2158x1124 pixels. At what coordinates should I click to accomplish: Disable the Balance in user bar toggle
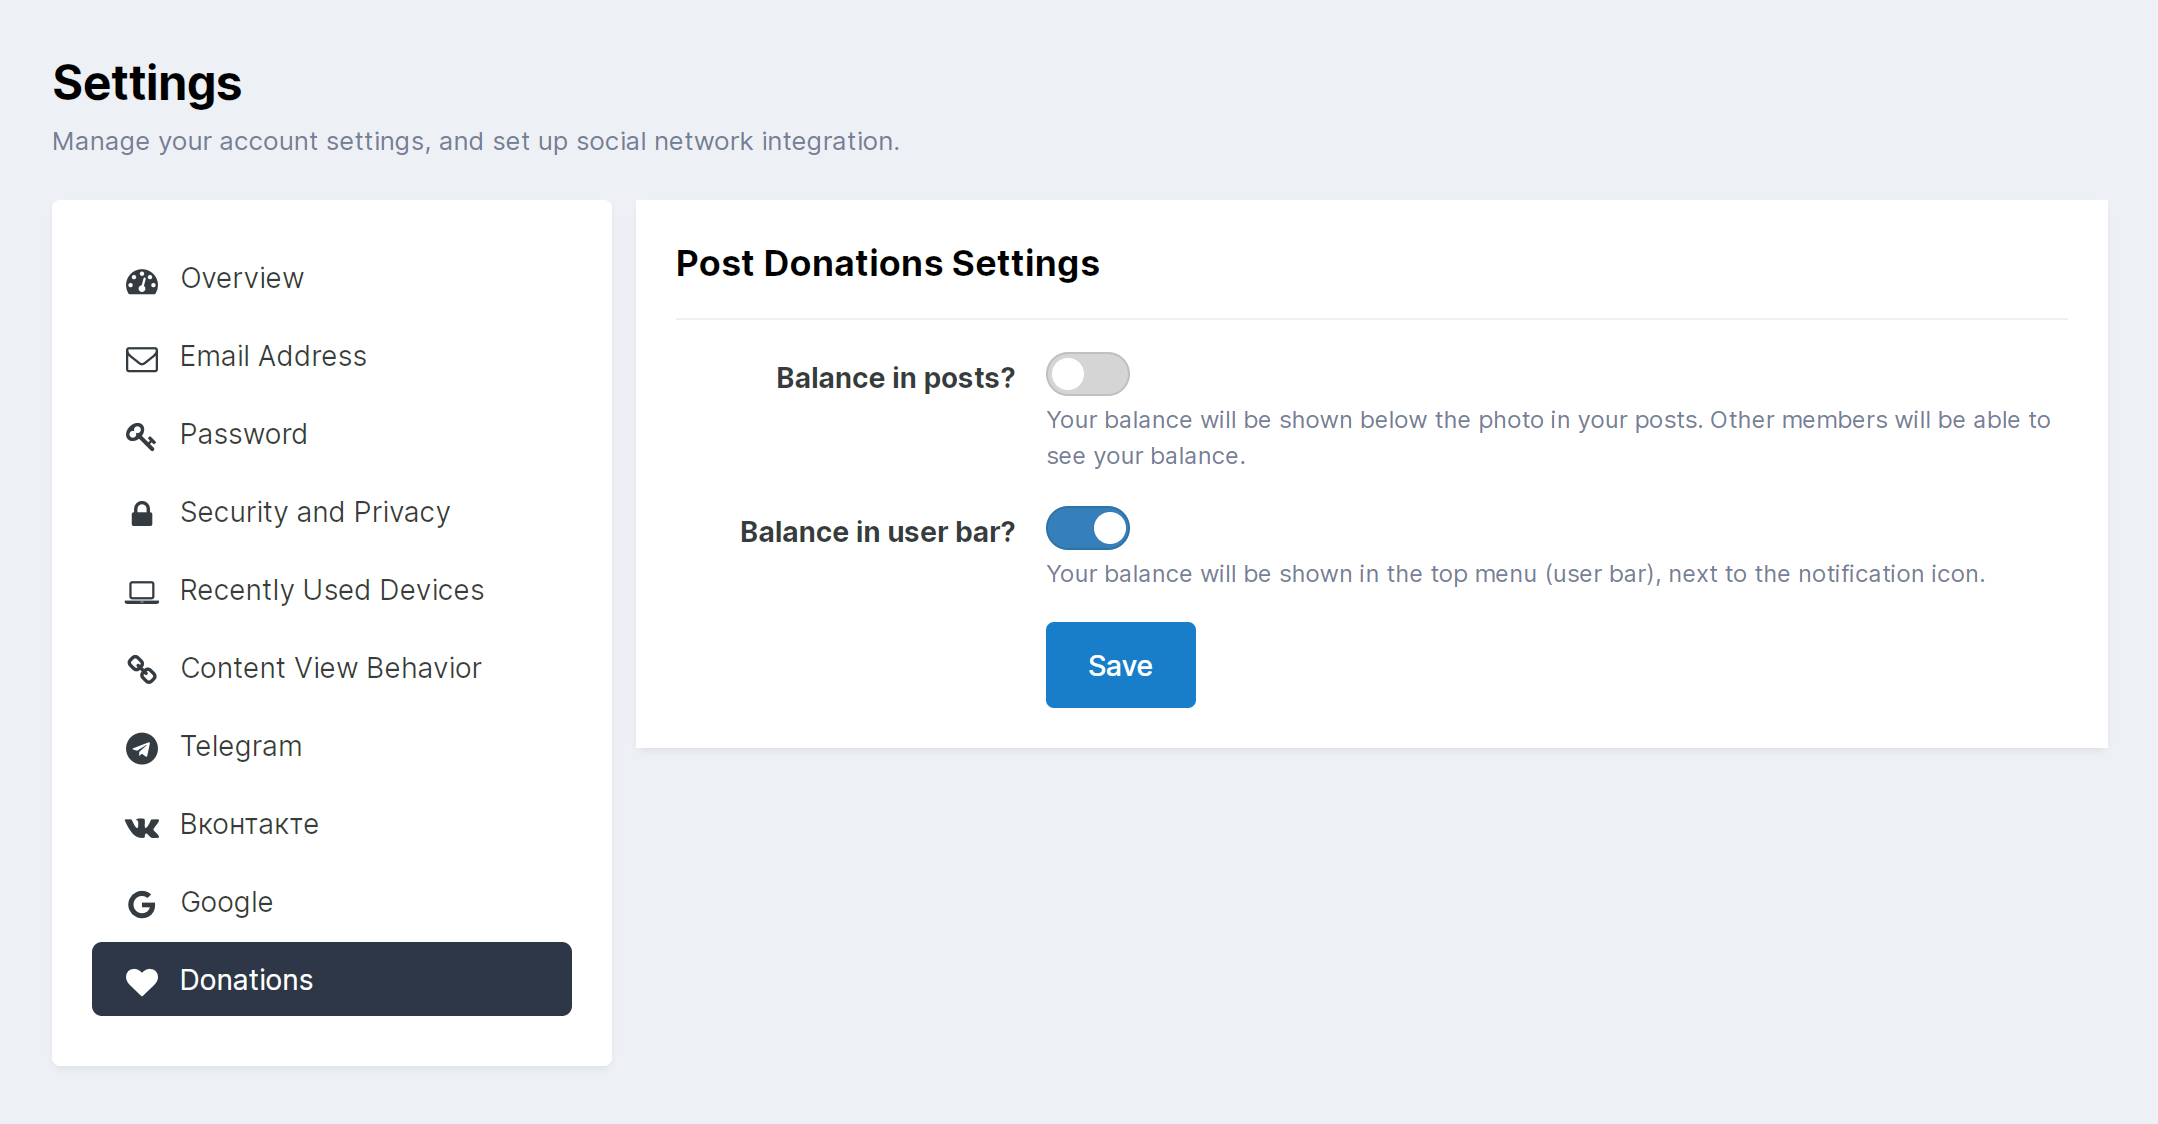[x=1088, y=528]
